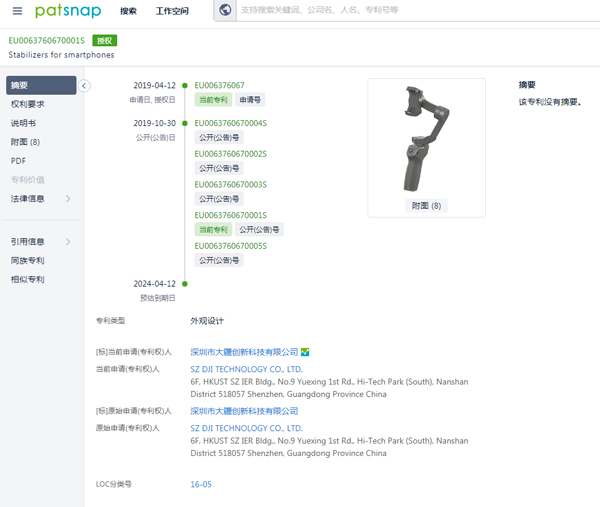Select the 权利要求 sidebar tab
Image resolution: width=600 pixels, height=507 pixels.
[x=28, y=104]
